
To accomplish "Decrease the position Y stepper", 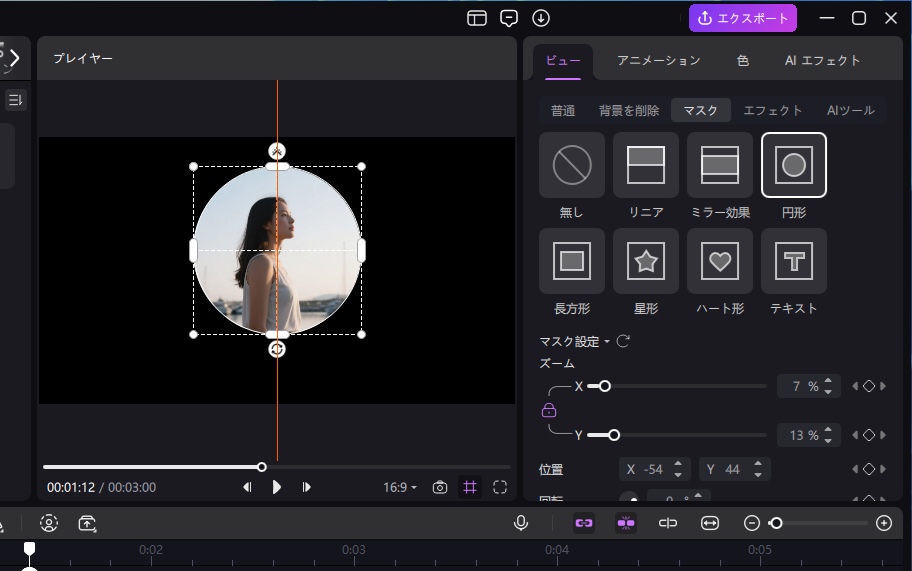I will click(758, 474).
